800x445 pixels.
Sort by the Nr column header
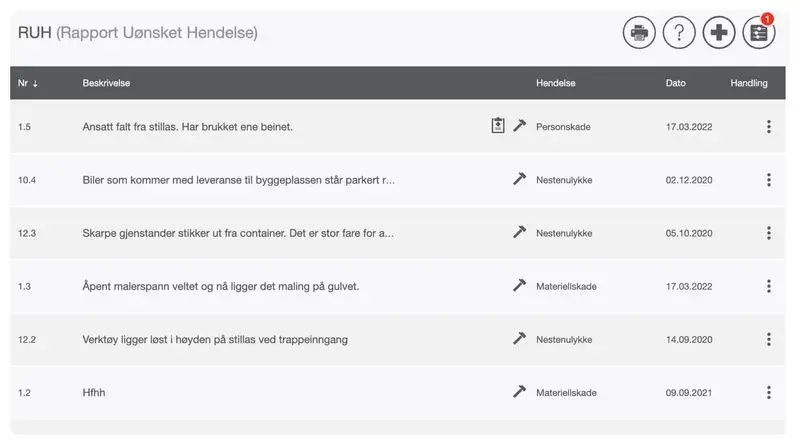(x=28, y=83)
